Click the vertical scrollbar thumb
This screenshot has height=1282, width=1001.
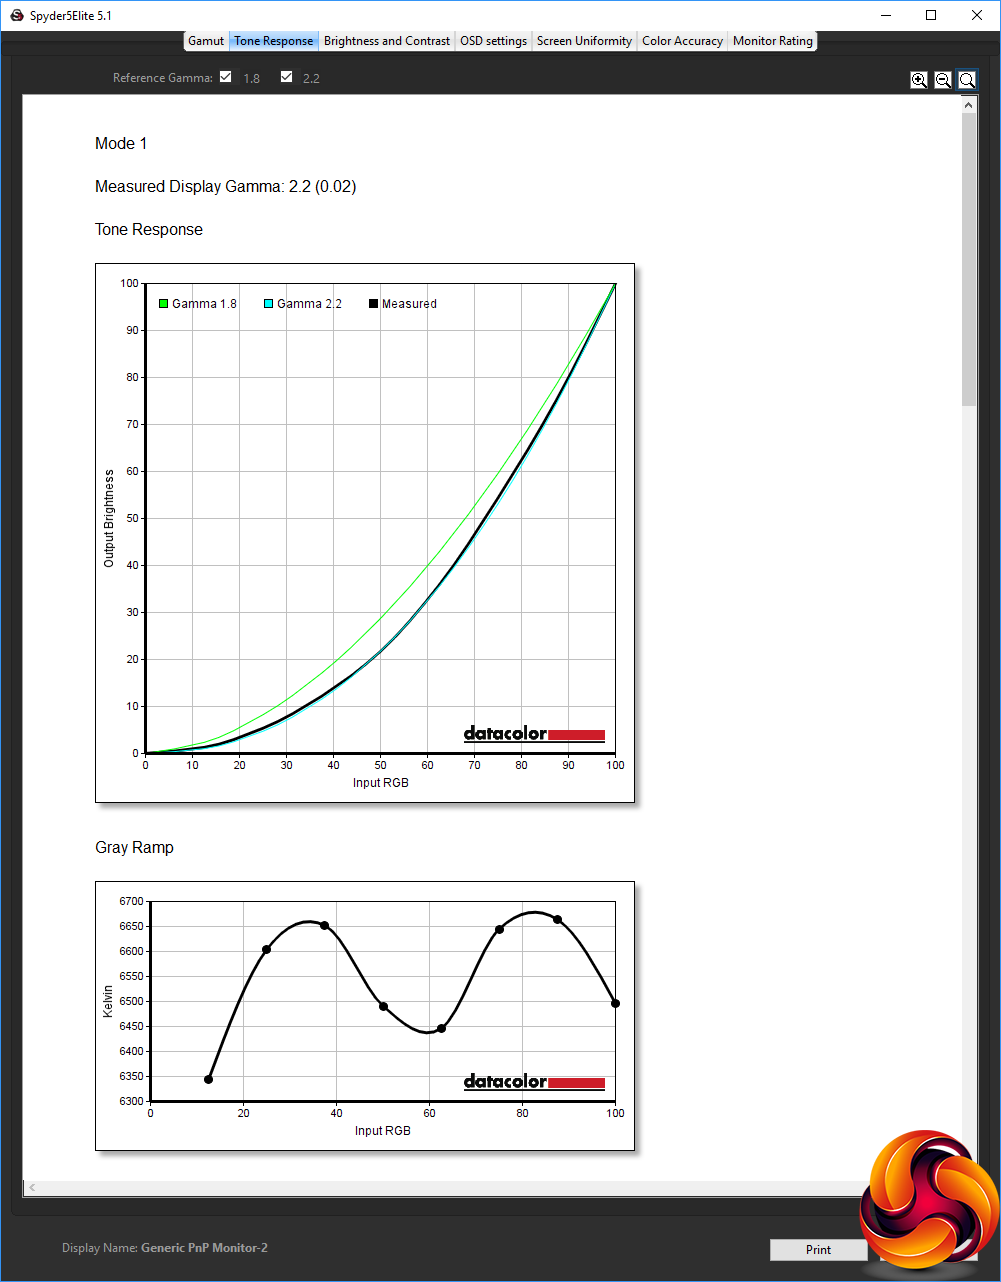[x=969, y=259]
